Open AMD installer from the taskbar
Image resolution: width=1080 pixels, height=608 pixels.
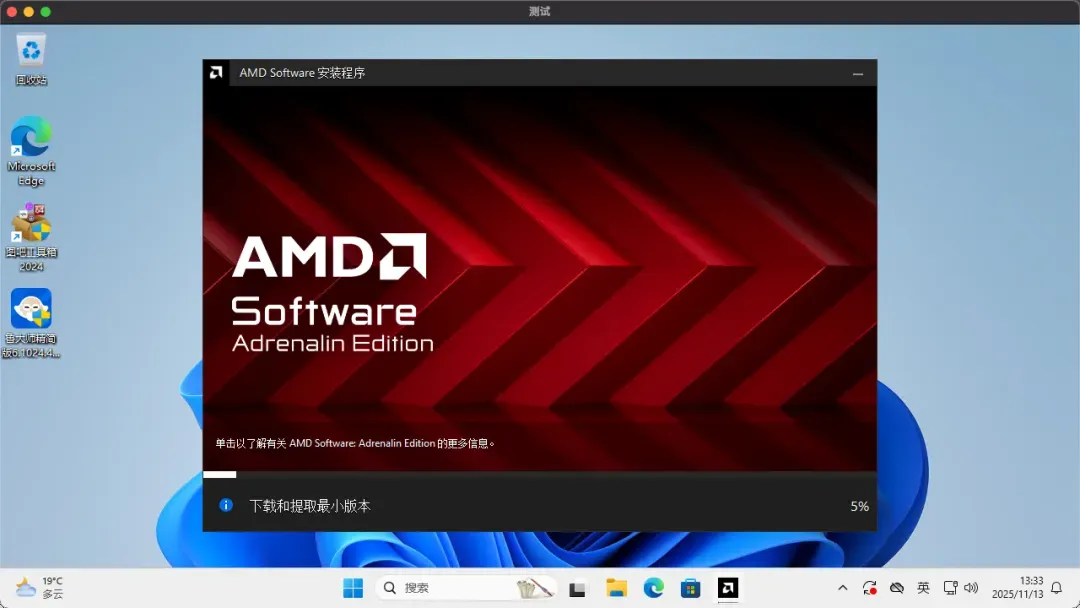pyautogui.click(x=728, y=588)
